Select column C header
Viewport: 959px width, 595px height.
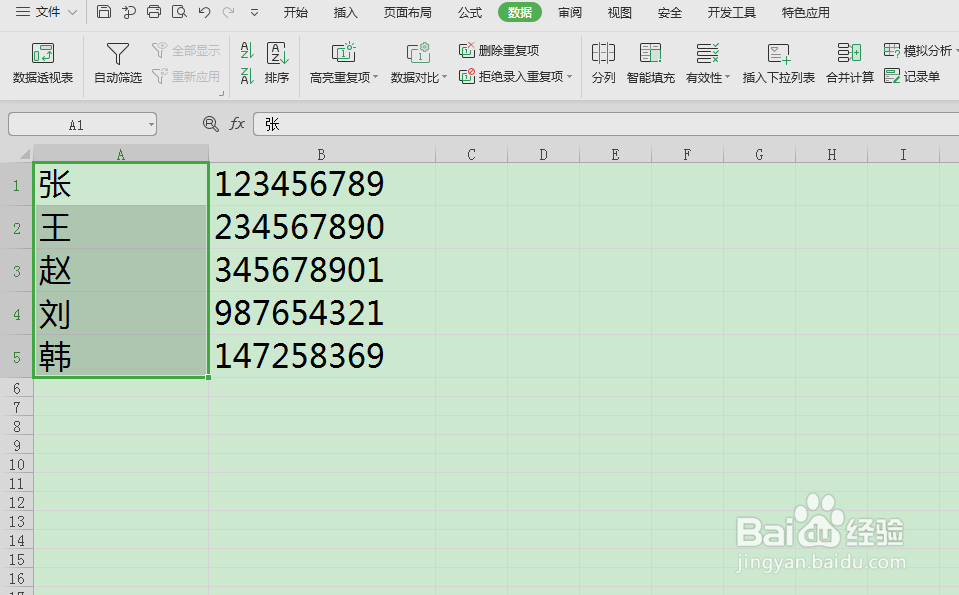471,155
